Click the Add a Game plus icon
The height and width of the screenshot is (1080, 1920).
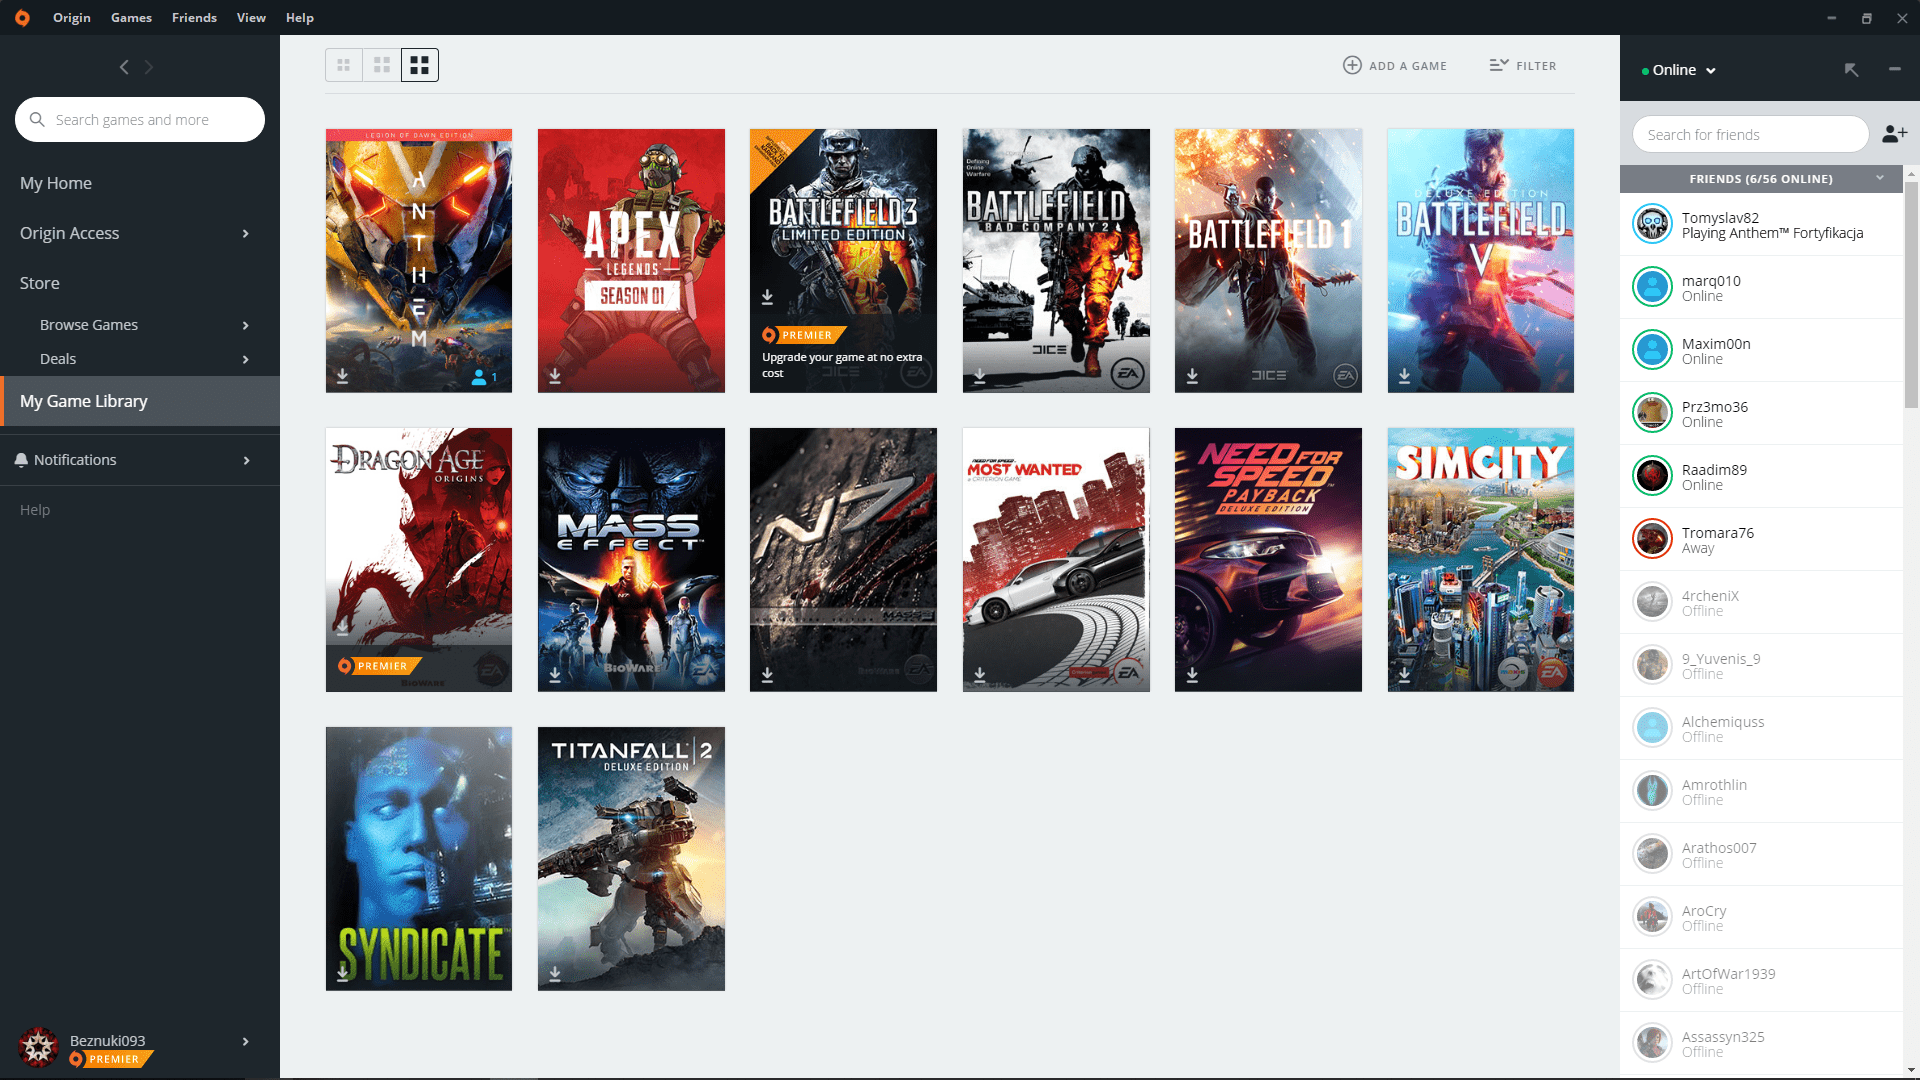click(1352, 65)
